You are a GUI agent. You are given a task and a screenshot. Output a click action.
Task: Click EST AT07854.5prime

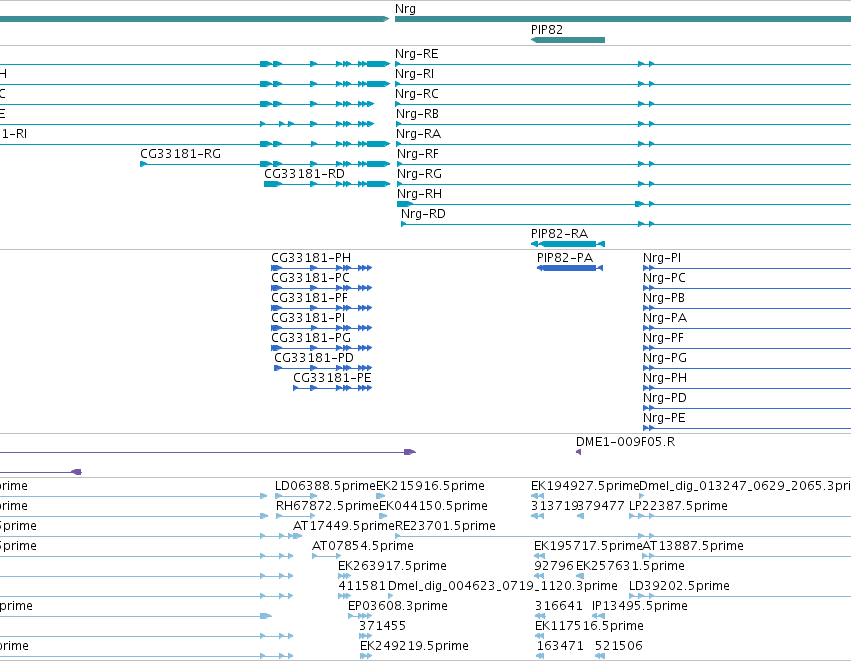(x=363, y=546)
